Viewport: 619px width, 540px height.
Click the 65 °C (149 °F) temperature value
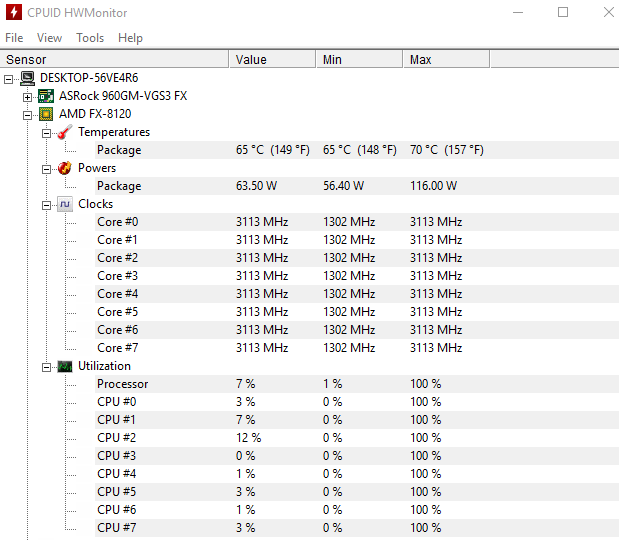273,150
